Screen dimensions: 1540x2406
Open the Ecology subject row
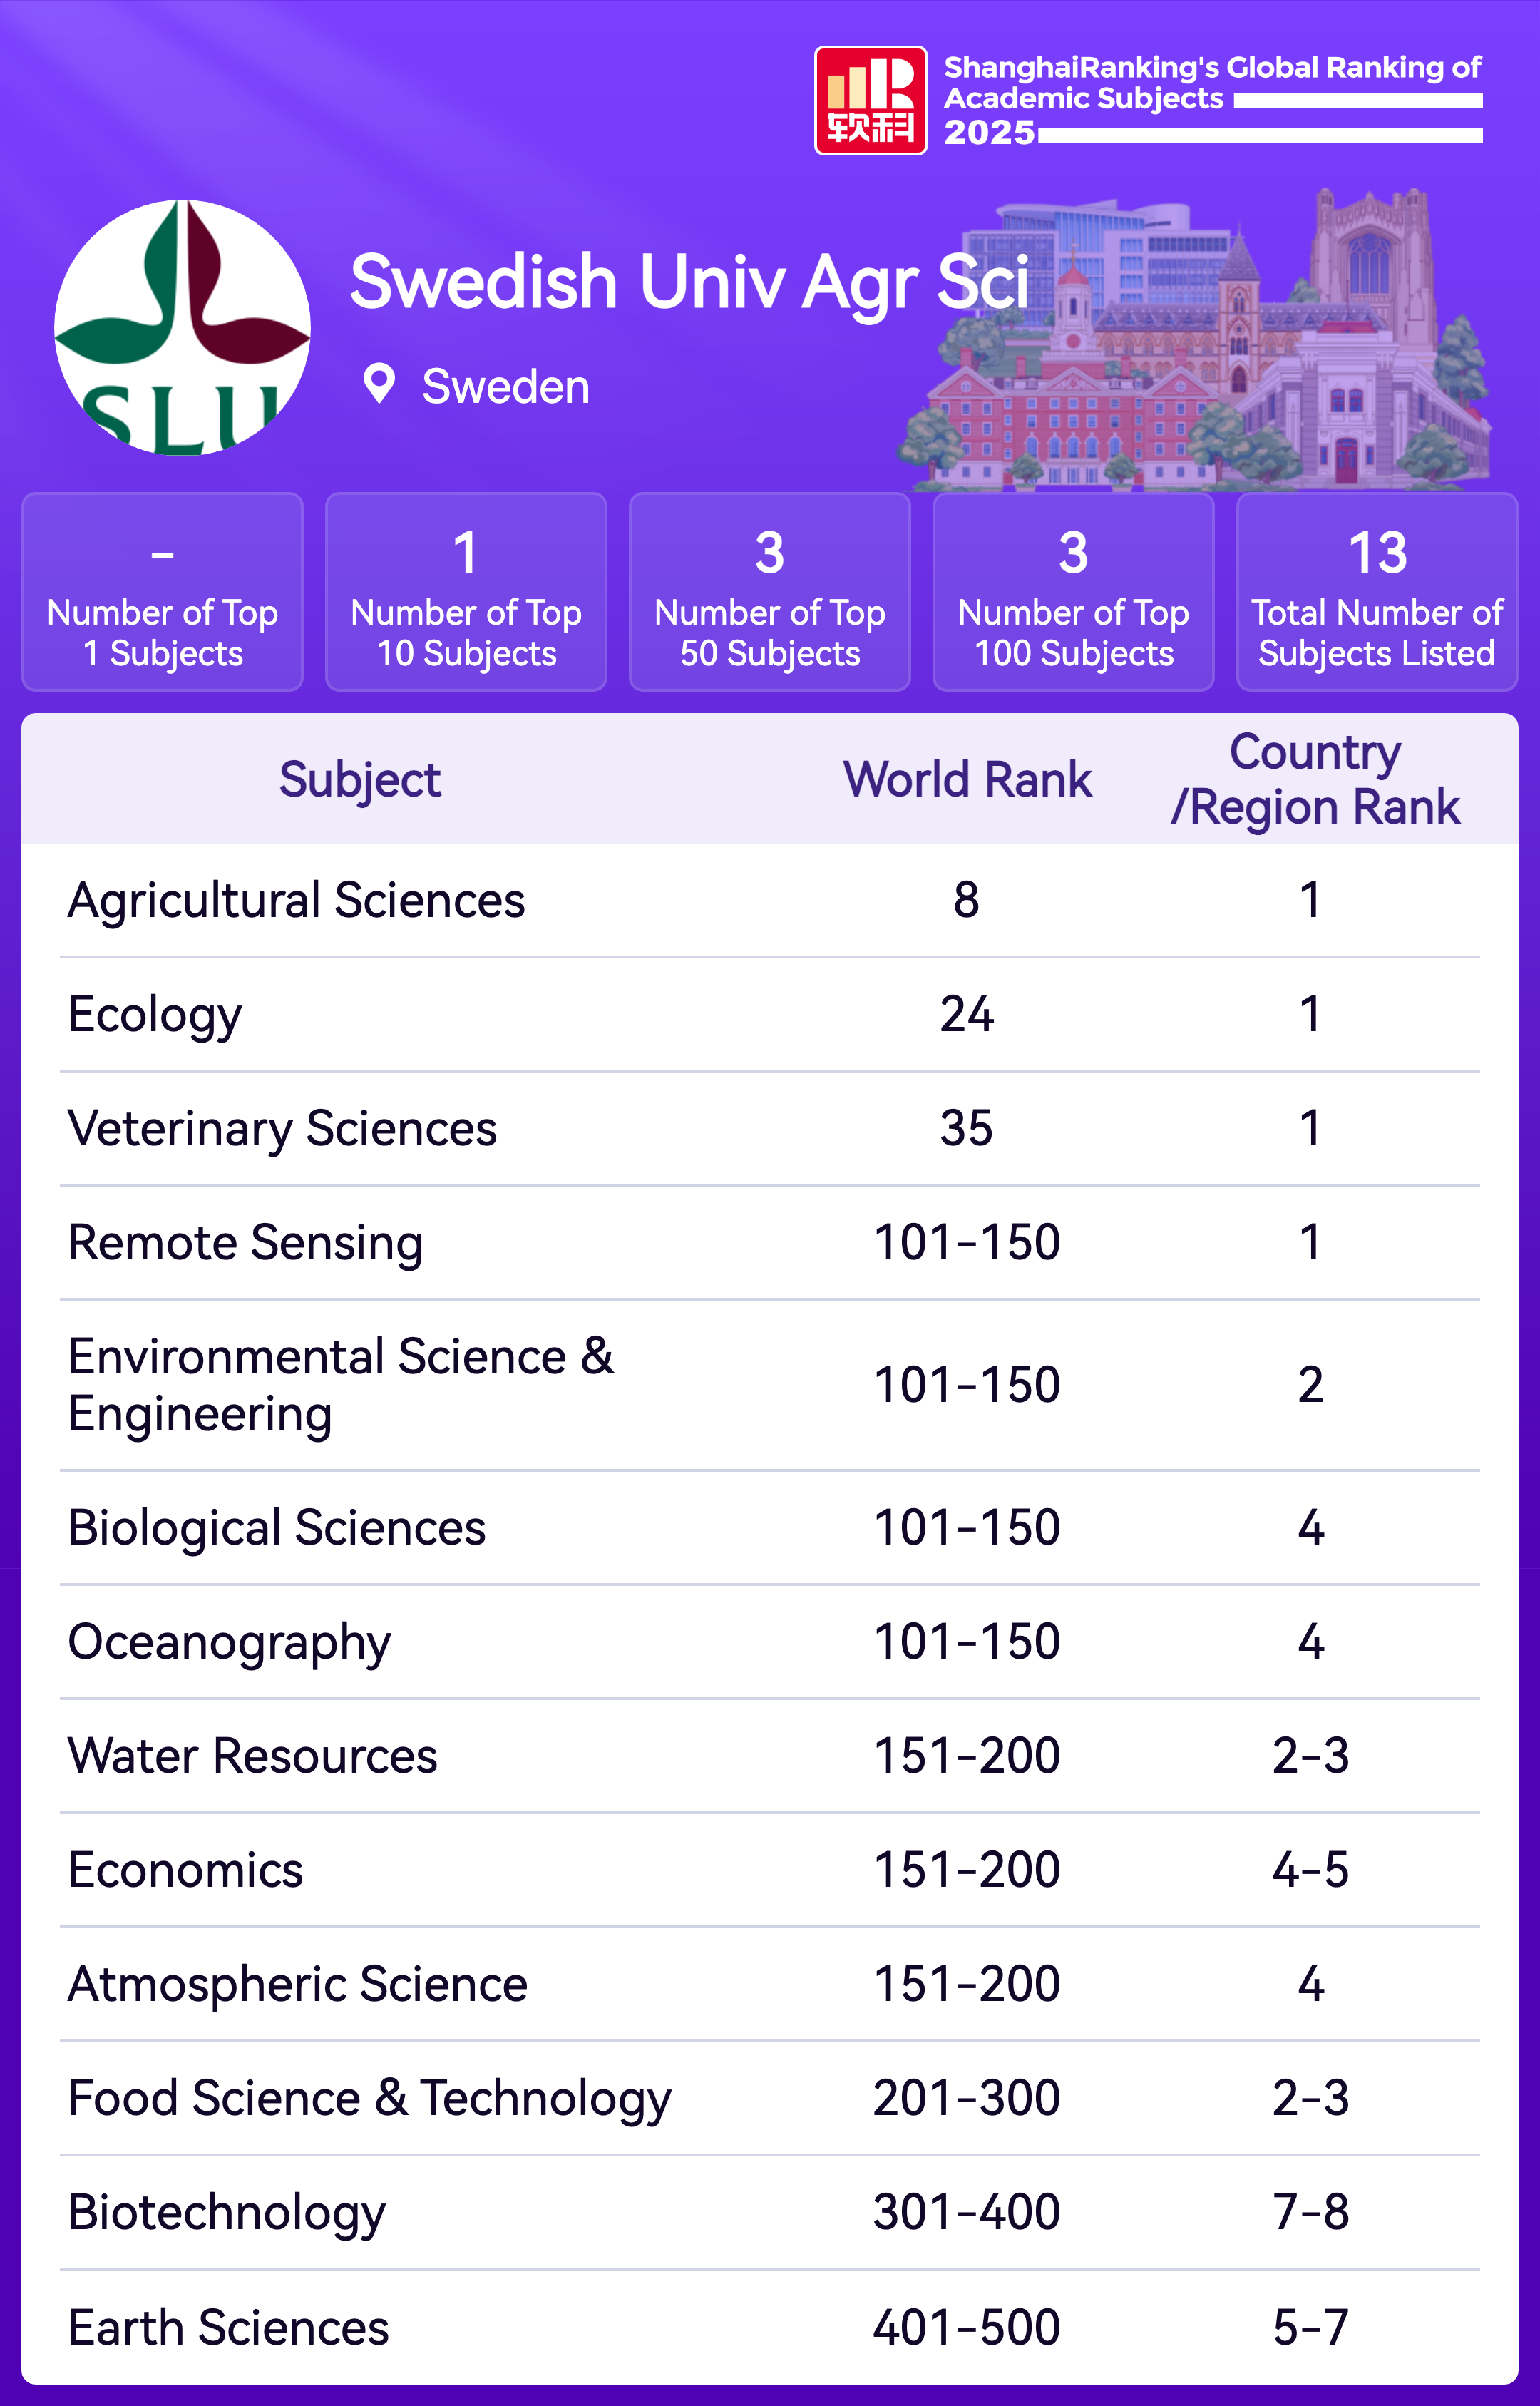(x=155, y=1014)
